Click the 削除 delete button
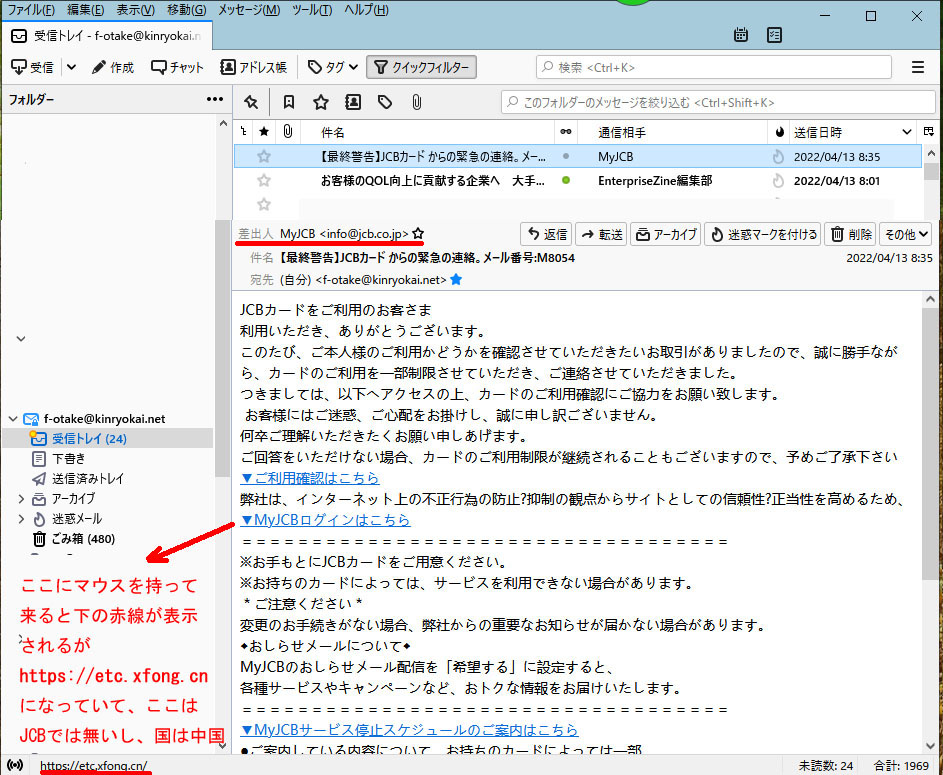 click(x=852, y=234)
